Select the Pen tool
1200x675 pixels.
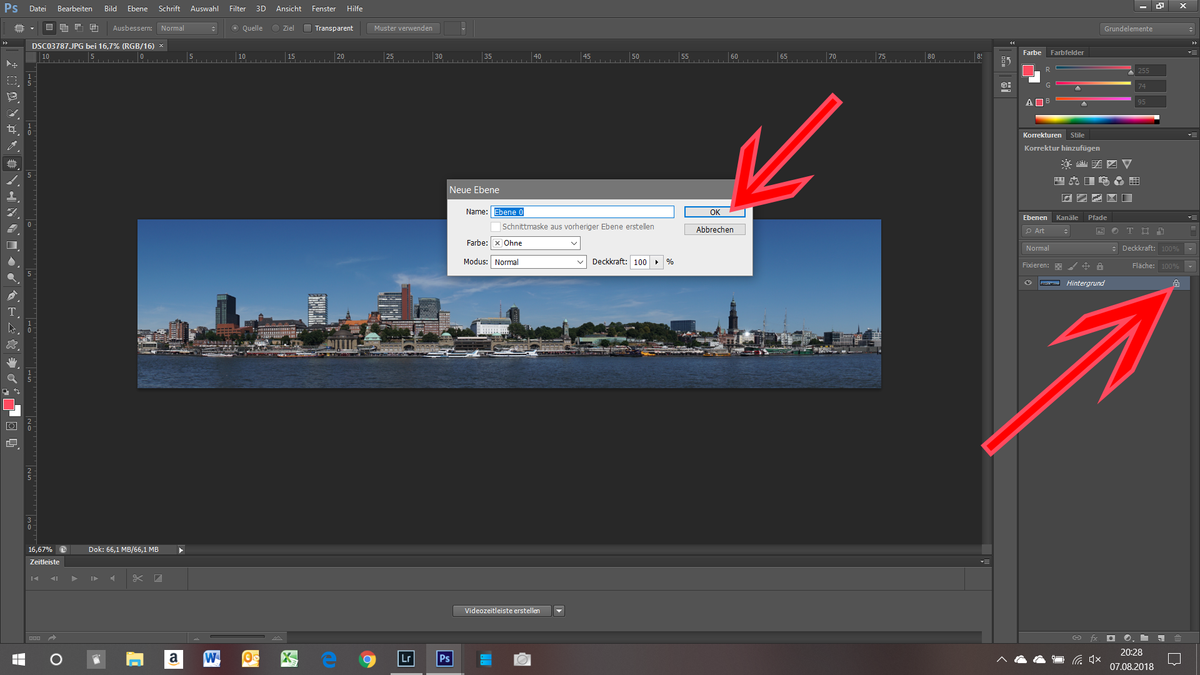pyautogui.click(x=12, y=296)
